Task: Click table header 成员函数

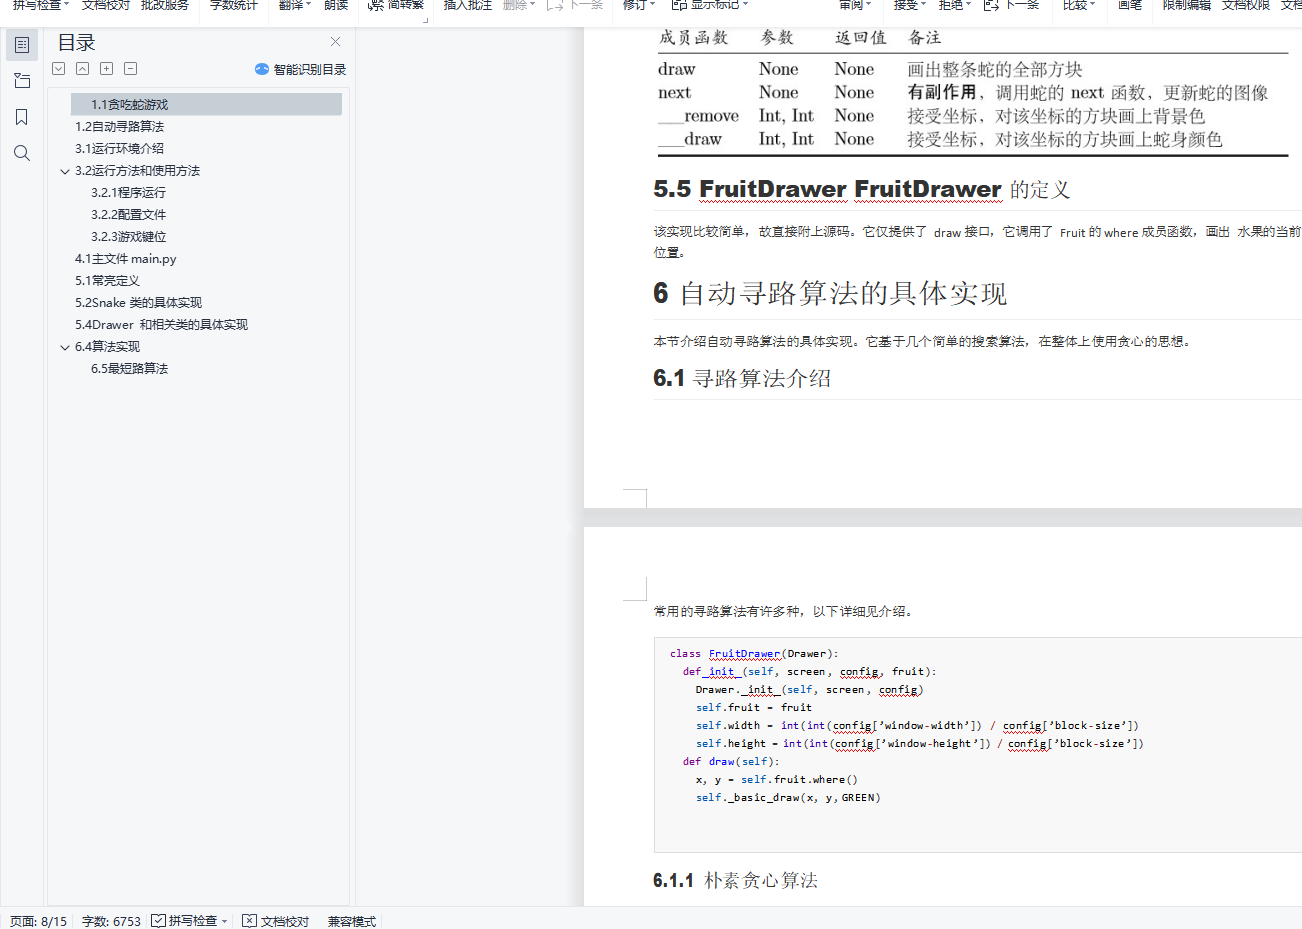Action: (694, 38)
